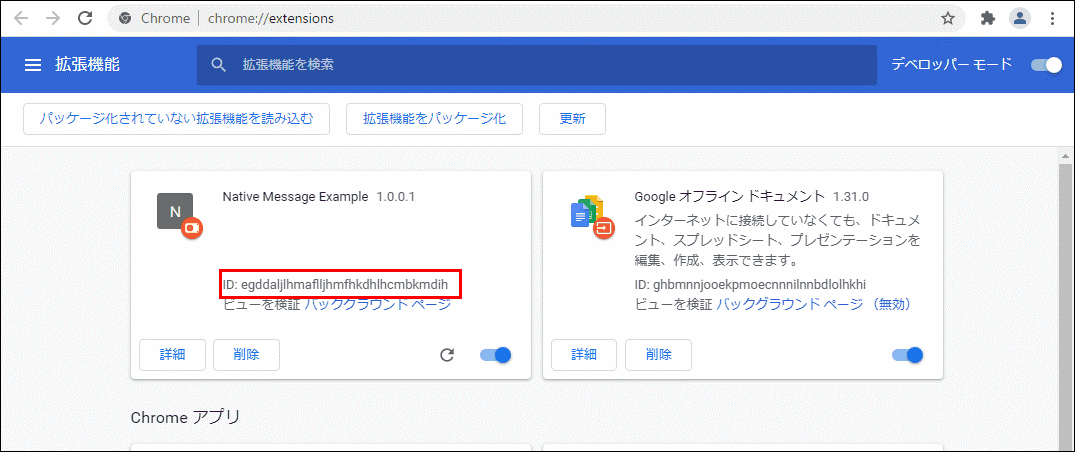This screenshot has height=452, width=1075.
Task: Click the browser forward arrow
Action: (x=53, y=19)
